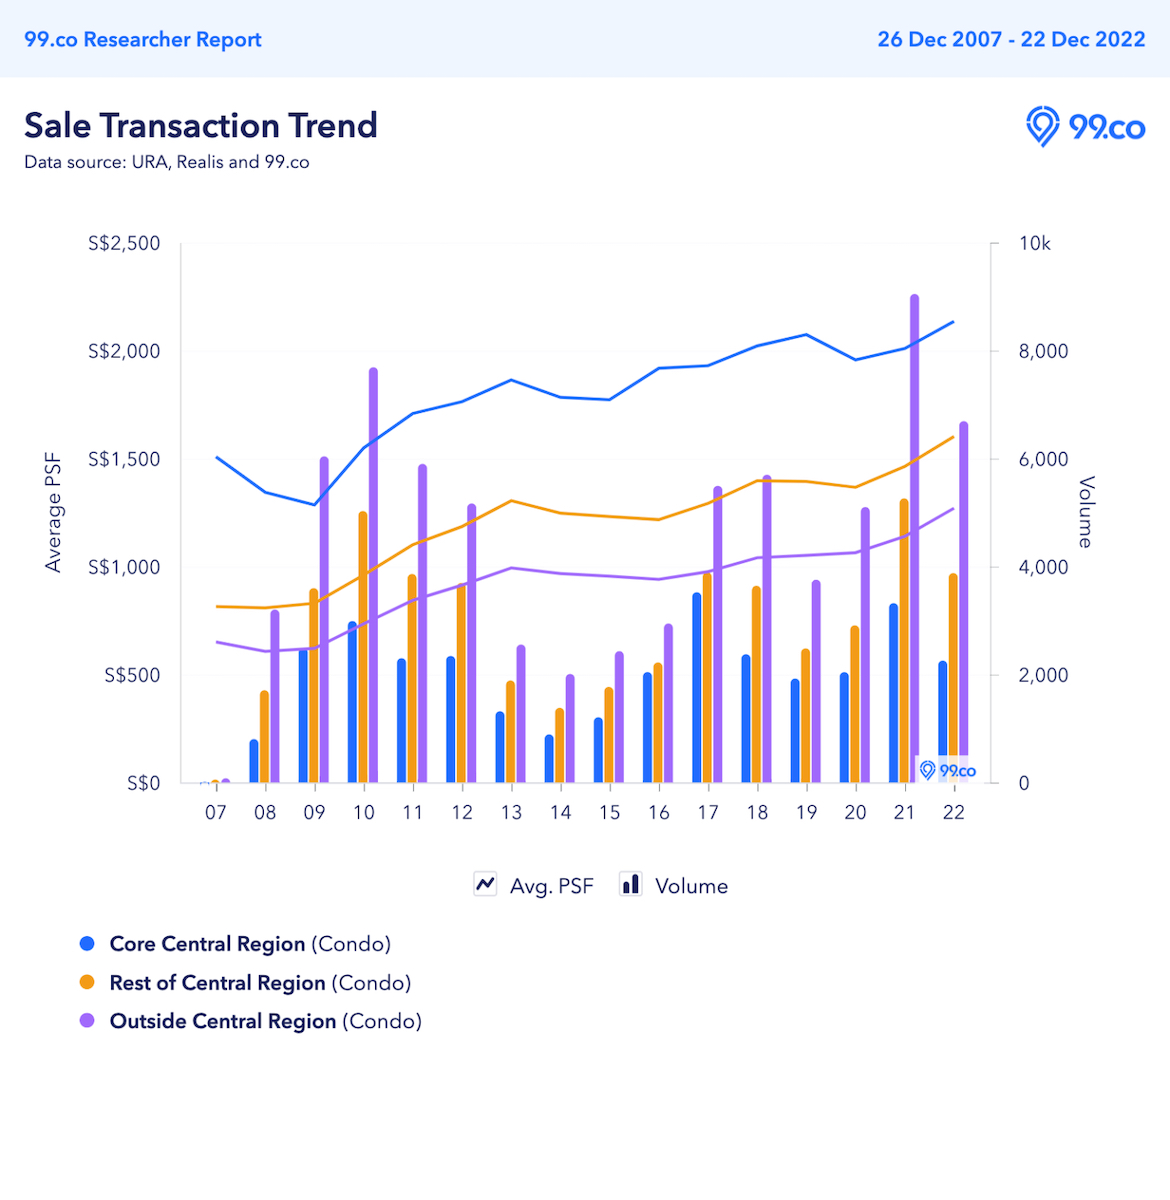Select Rest of Central Region (Condo) label

click(260, 983)
